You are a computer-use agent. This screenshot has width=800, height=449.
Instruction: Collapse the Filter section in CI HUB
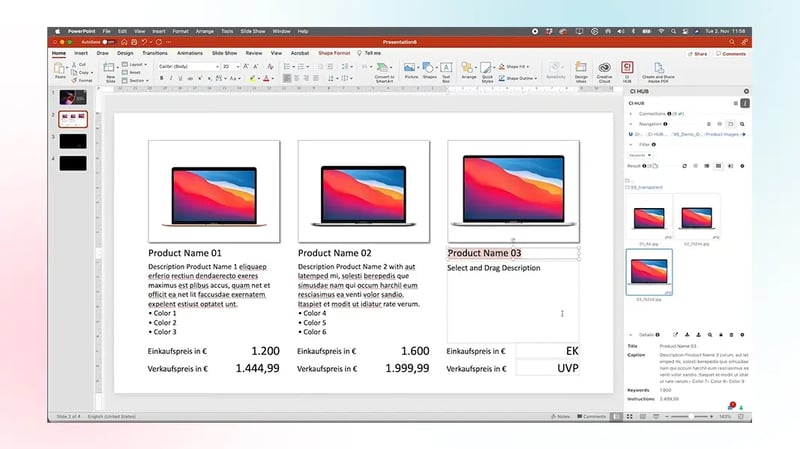[631, 144]
